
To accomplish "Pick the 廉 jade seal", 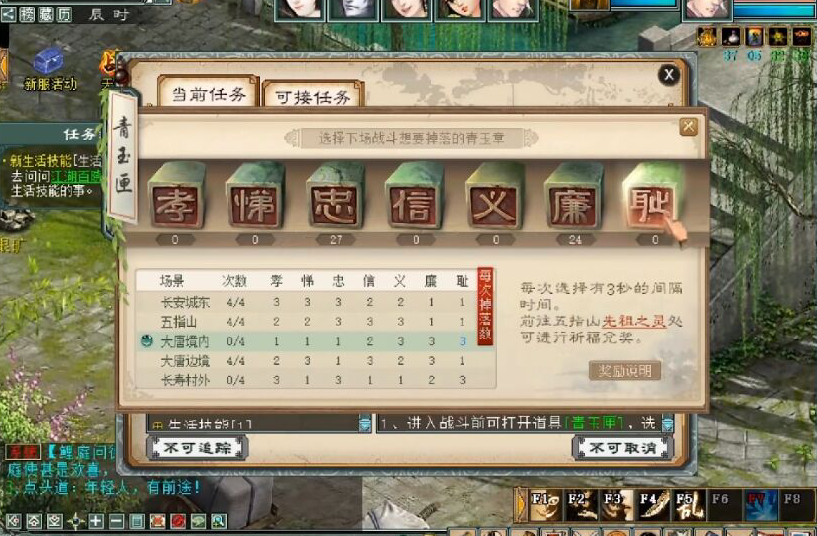I will point(573,195).
